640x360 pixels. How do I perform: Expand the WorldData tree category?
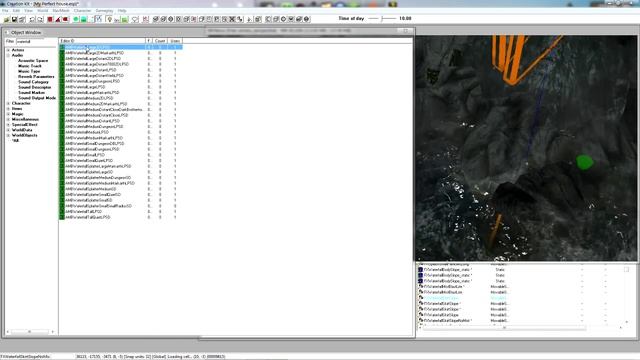point(8,130)
